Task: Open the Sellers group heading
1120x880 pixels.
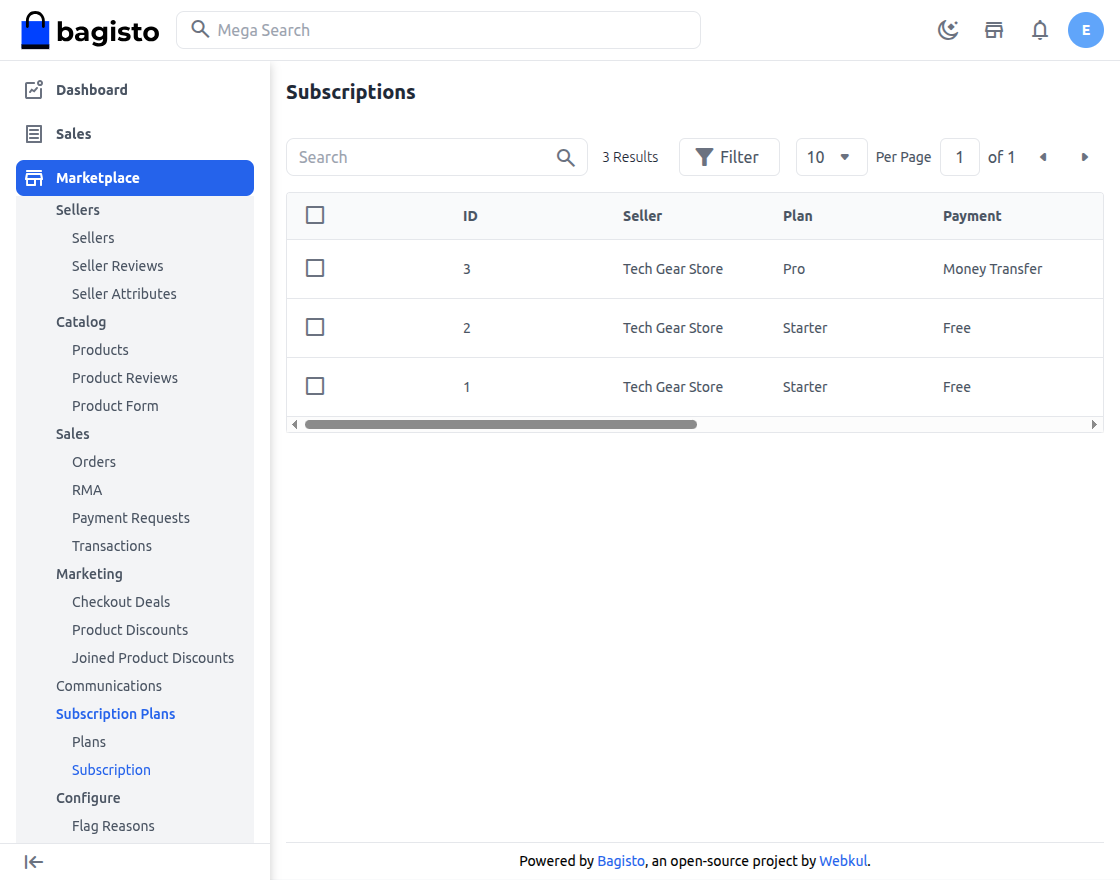Action: click(x=78, y=210)
